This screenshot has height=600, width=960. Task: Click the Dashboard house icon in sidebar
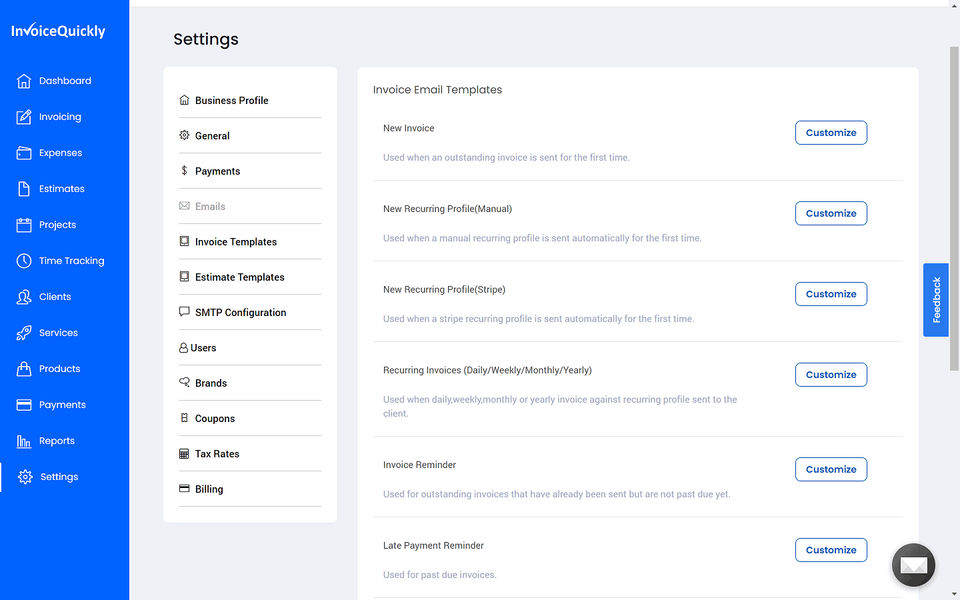[x=23, y=81]
